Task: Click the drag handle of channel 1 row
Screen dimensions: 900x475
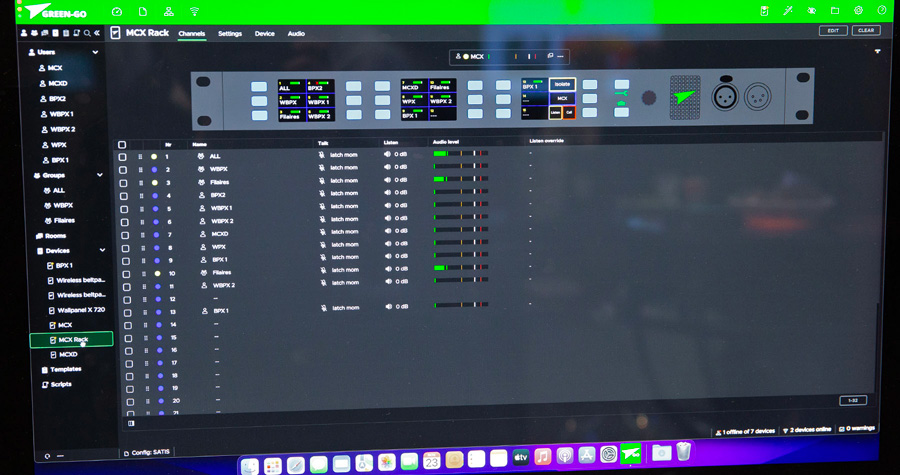Action: 140,157
